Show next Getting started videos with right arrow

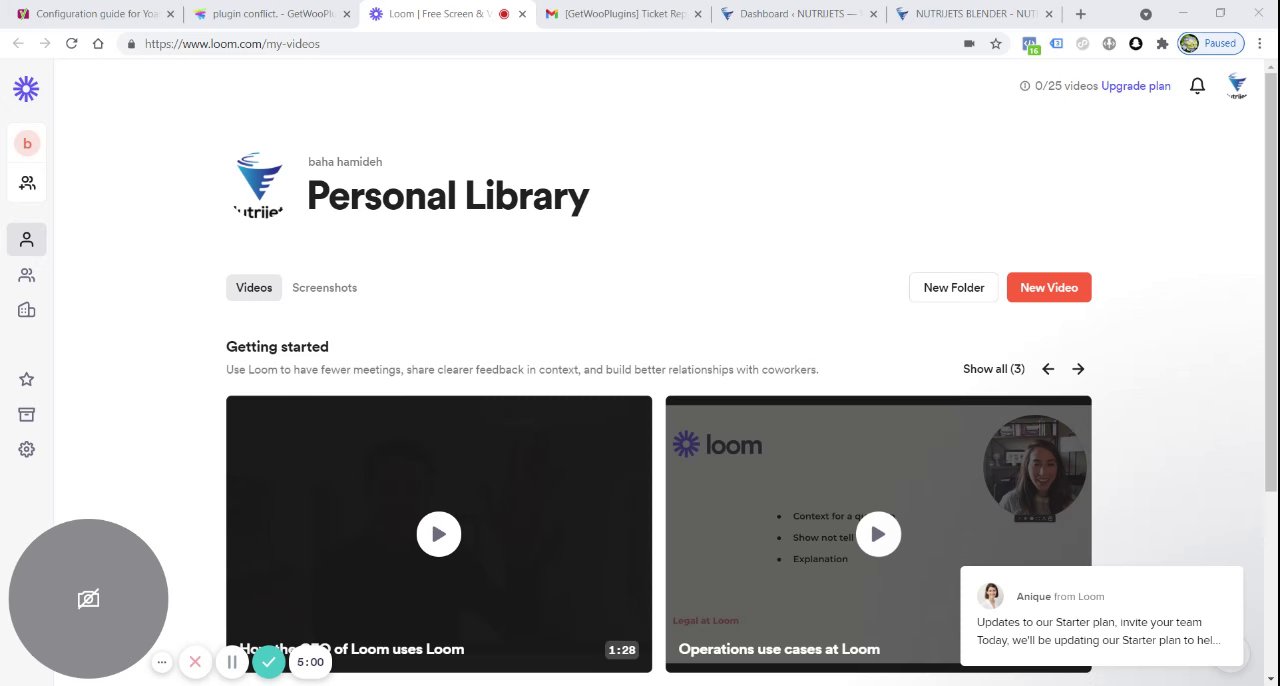tap(1078, 369)
